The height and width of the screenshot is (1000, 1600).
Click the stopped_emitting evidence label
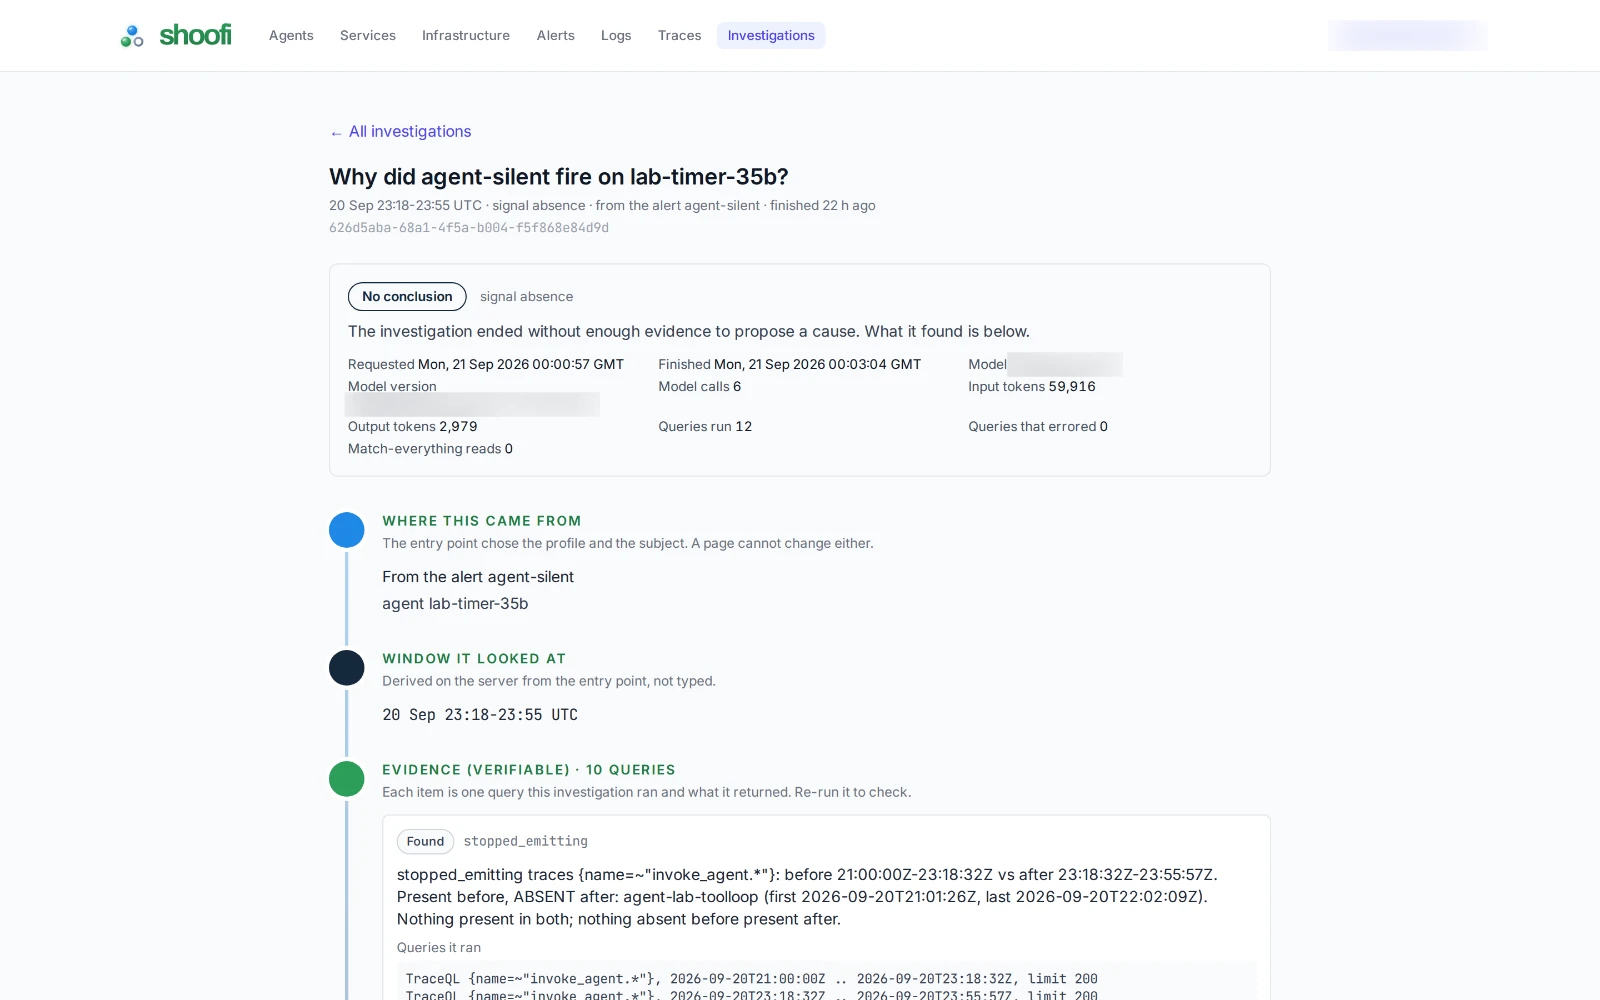[x=525, y=841]
